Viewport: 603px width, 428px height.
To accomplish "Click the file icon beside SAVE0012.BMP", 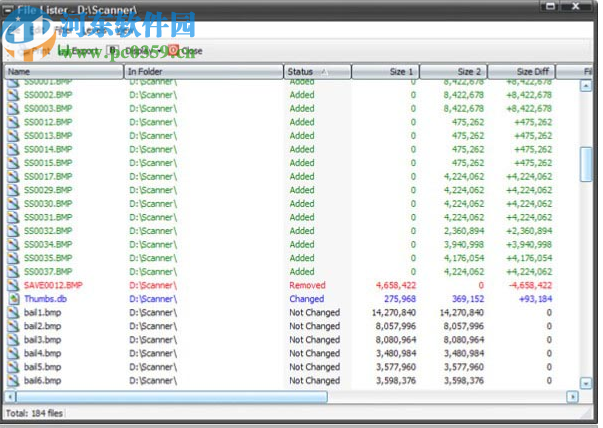I will click(13, 285).
